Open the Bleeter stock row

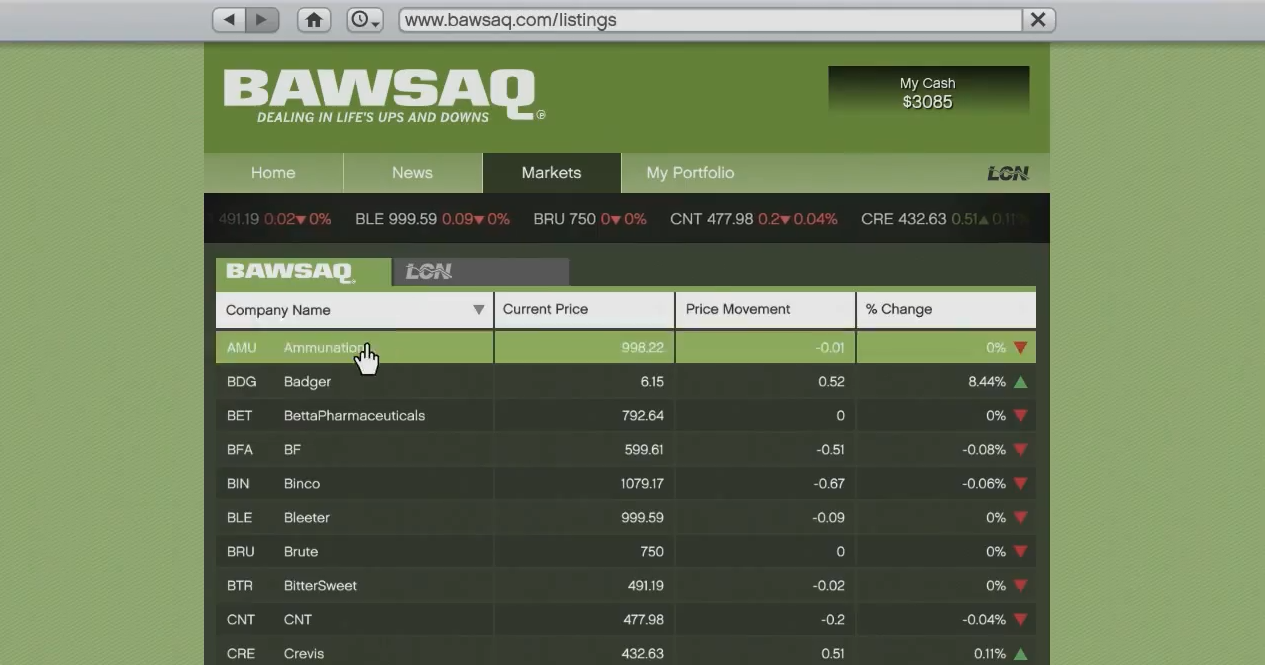point(306,518)
